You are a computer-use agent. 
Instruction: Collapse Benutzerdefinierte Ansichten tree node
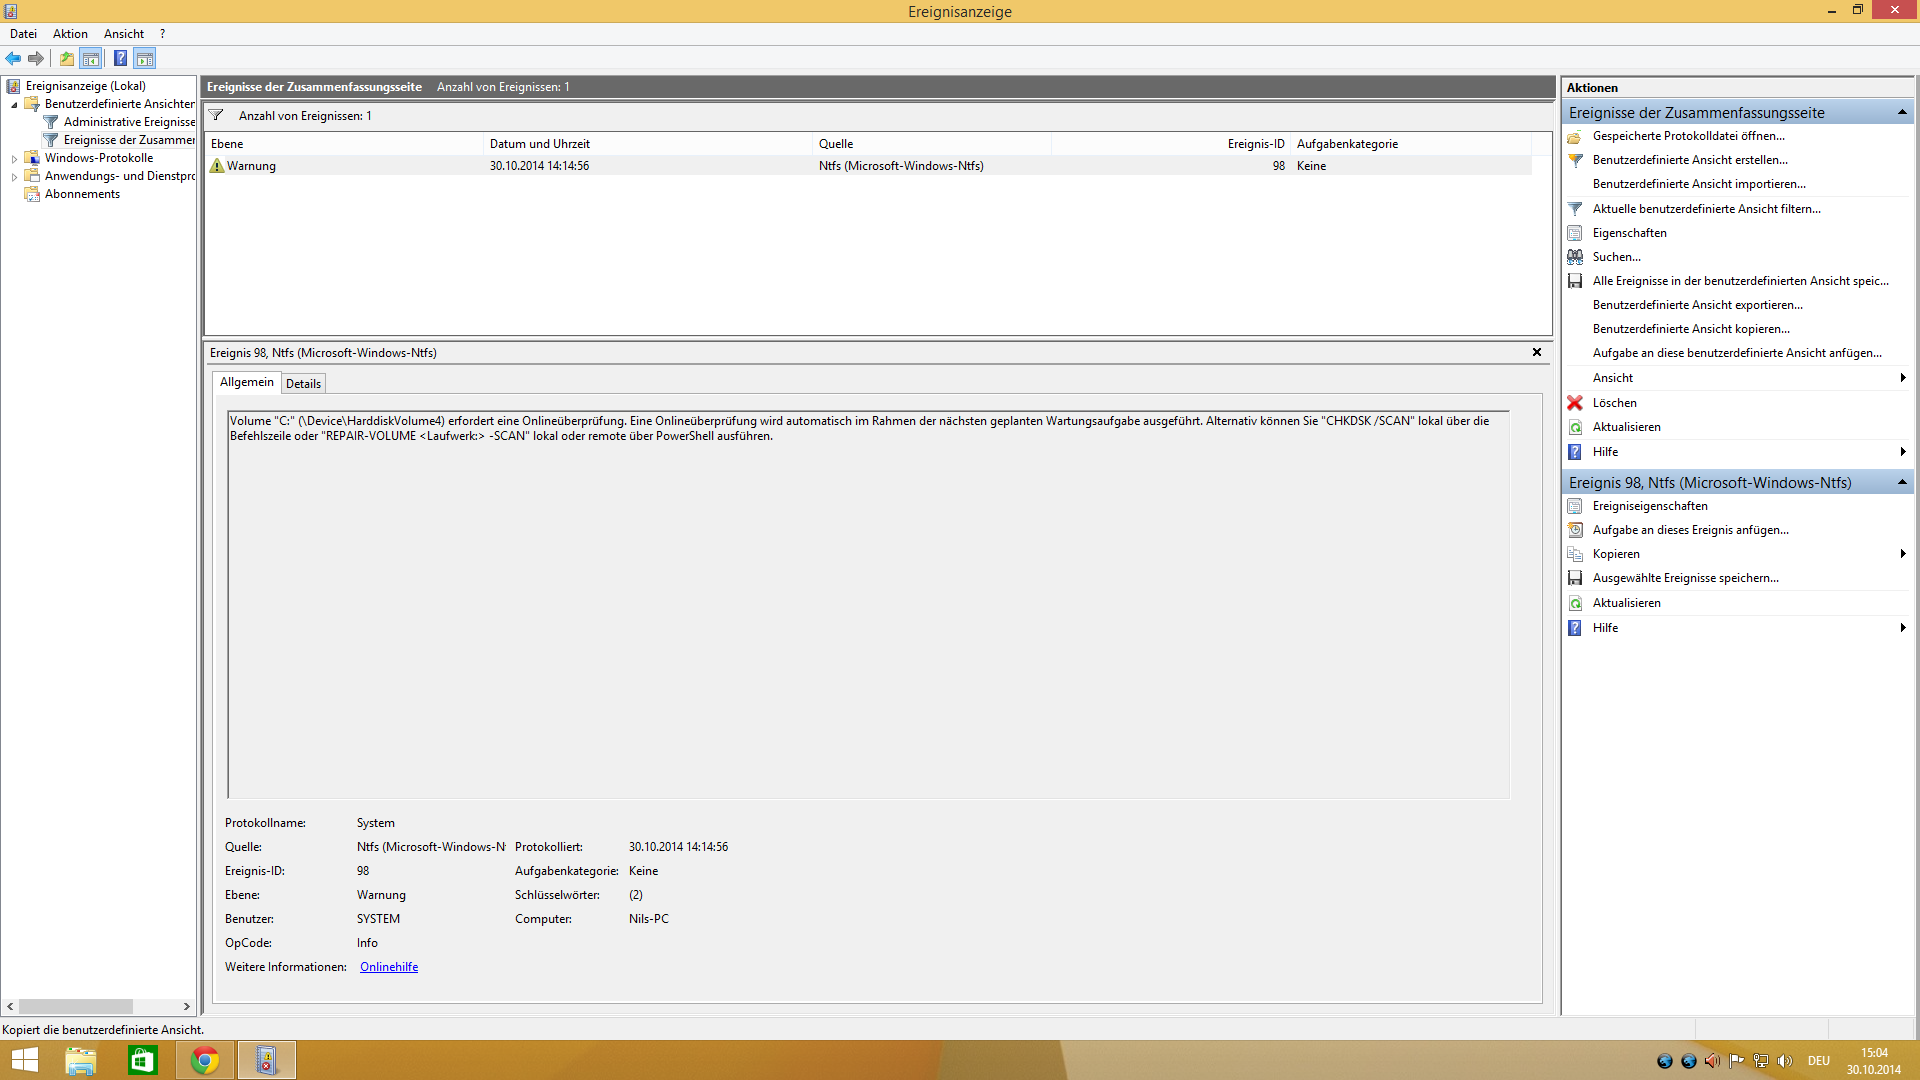point(14,105)
